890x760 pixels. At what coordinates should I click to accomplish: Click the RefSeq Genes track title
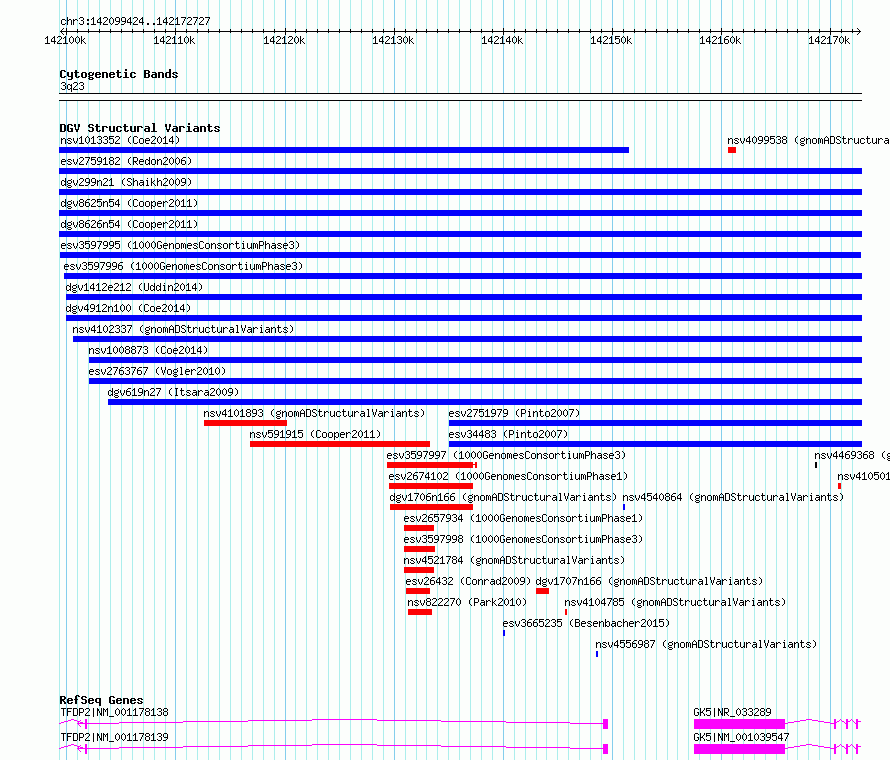pos(101,700)
